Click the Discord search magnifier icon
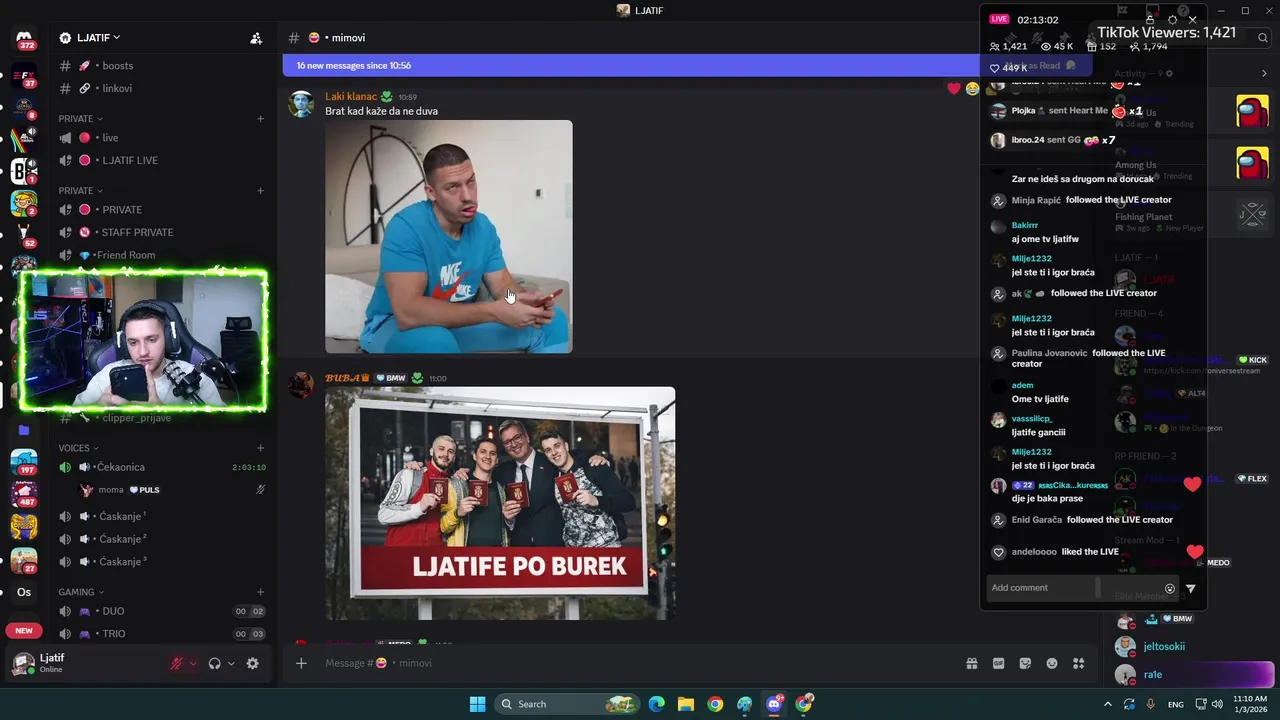 point(1263,38)
